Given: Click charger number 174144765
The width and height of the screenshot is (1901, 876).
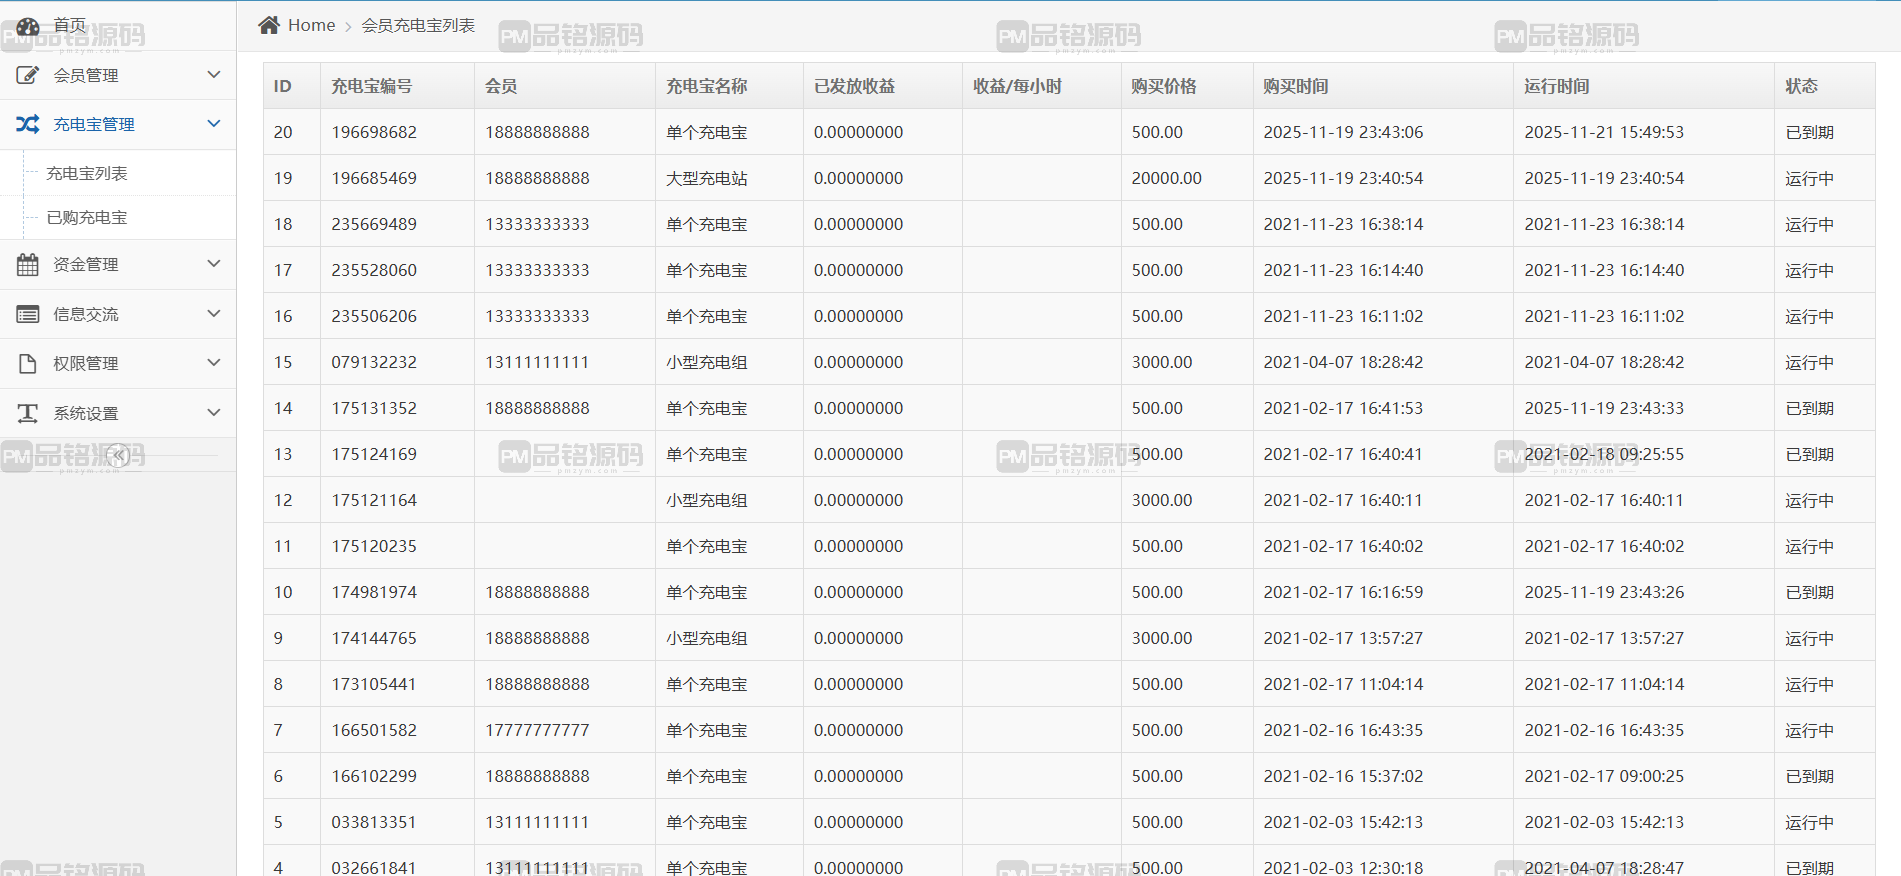Looking at the screenshot, I should [374, 638].
